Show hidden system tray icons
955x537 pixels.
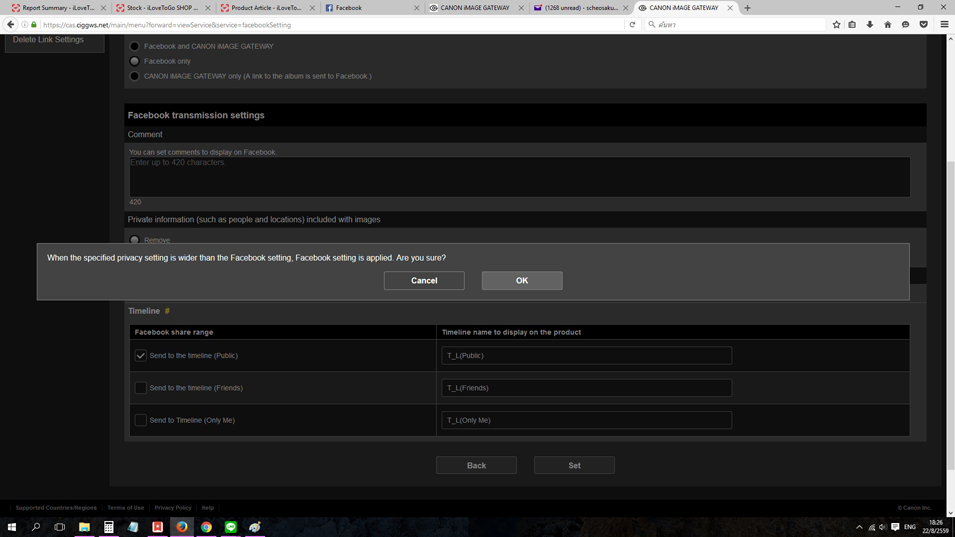tap(859, 527)
